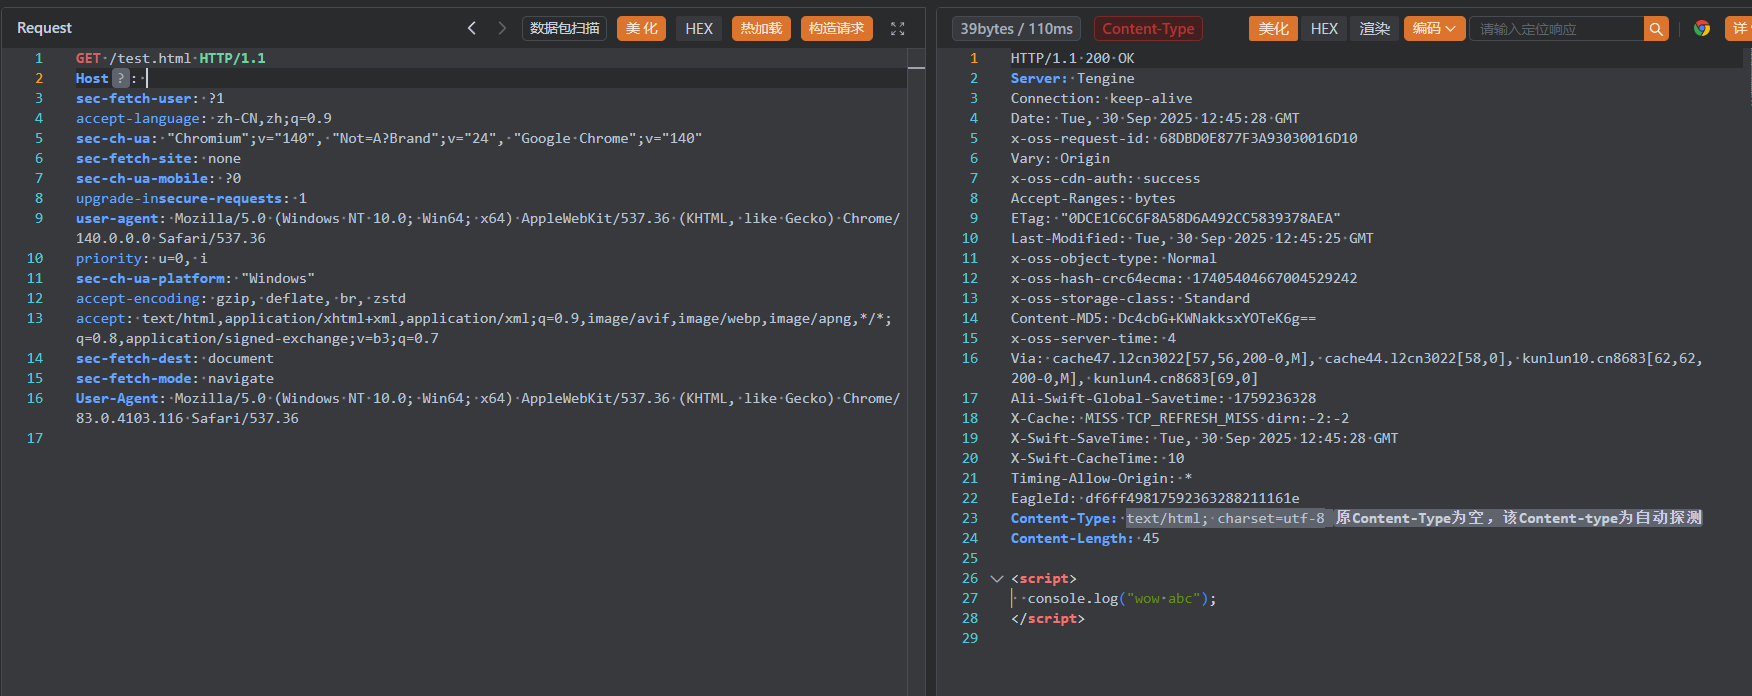1752x696 pixels.
Task: Switch response view to HEX
Action: click(1324, 29)
